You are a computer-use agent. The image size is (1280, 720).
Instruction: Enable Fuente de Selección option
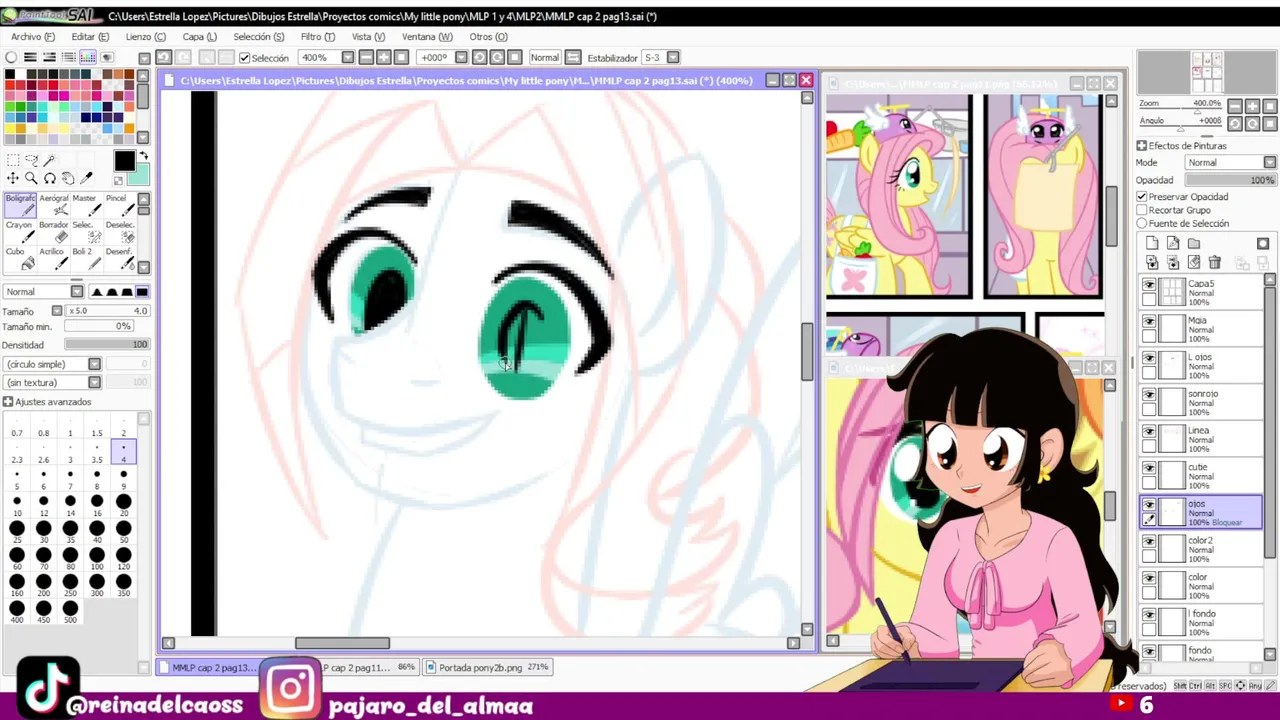coord(1142,223)
